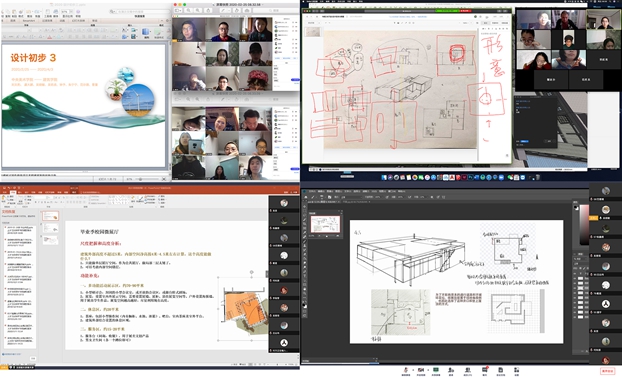Toggle the camera video icon in meeting bar

pyautogui.click(x=420, y=370)
